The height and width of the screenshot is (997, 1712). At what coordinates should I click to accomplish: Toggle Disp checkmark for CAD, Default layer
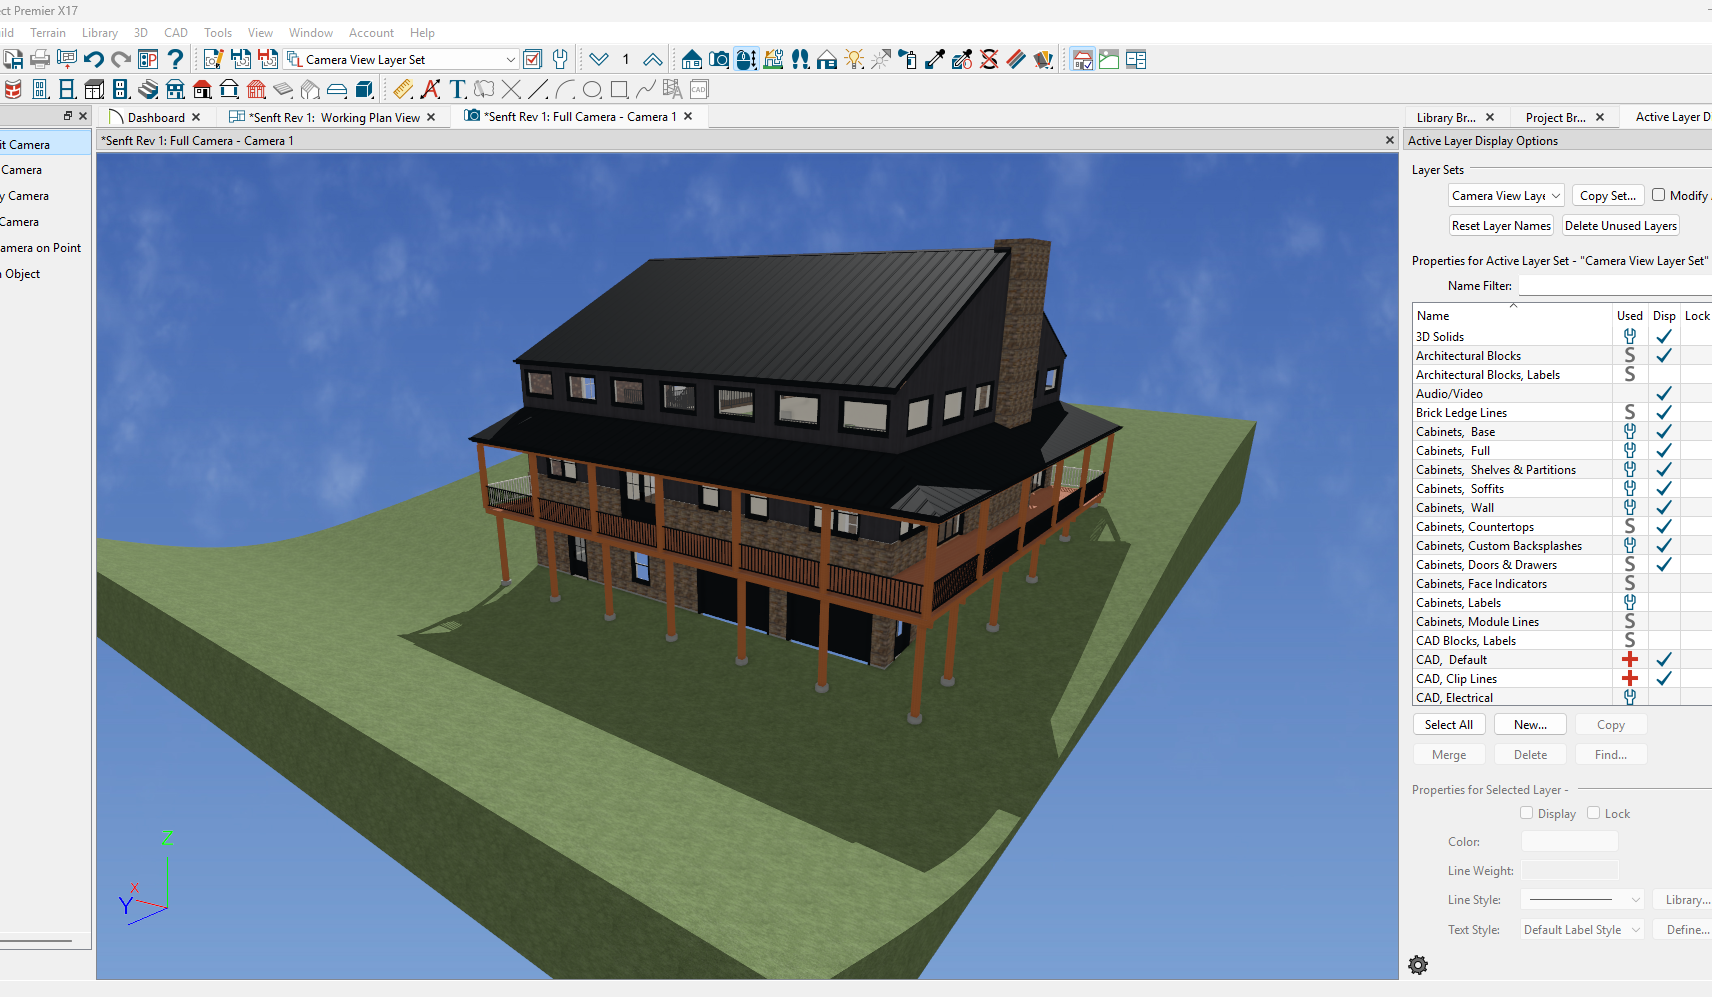click(x=1664, y=660)
